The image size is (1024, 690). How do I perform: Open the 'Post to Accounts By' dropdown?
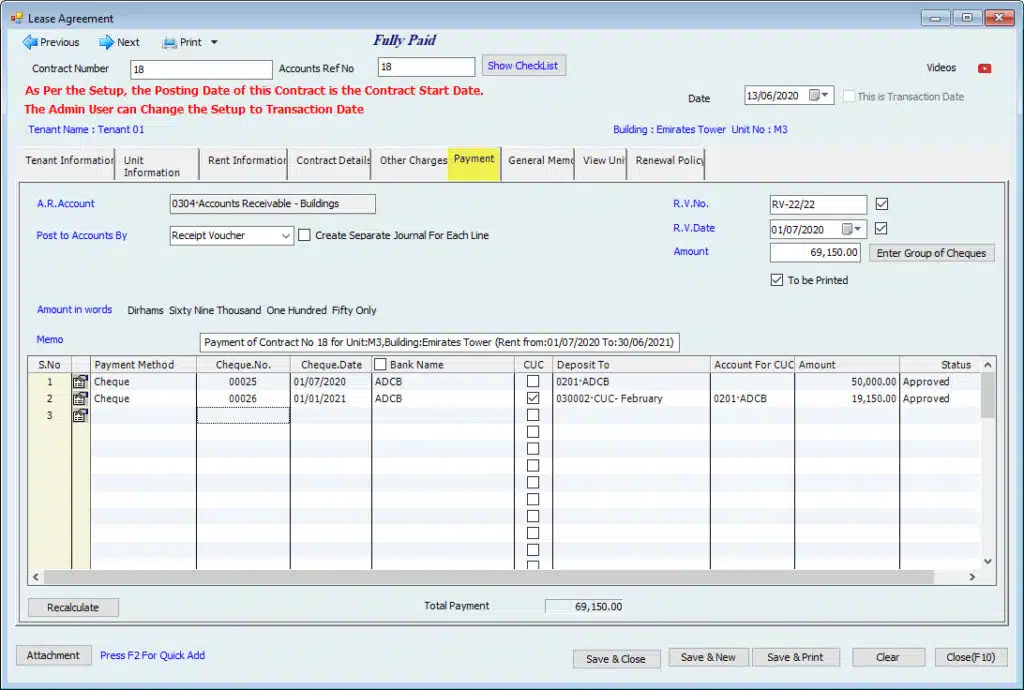point(285,236)
